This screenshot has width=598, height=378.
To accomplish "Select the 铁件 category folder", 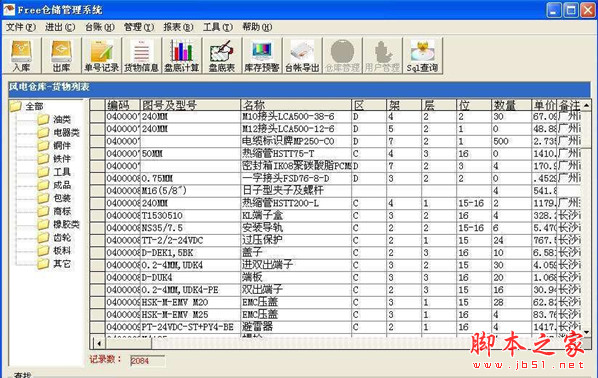I will tap(62, 159).
